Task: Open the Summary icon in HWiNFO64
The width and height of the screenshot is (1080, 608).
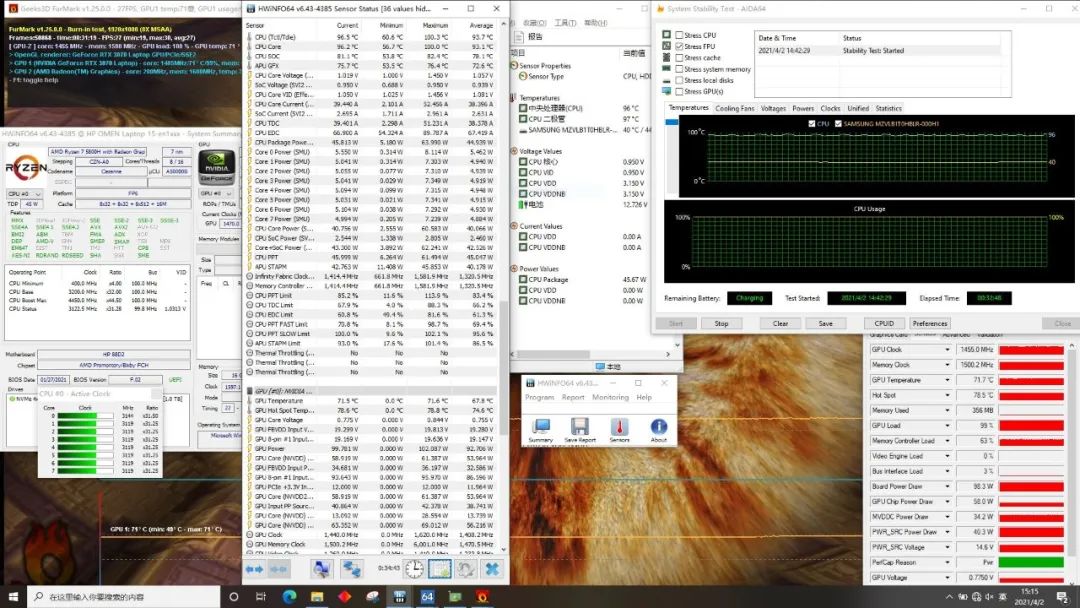Action: [540, 428]
